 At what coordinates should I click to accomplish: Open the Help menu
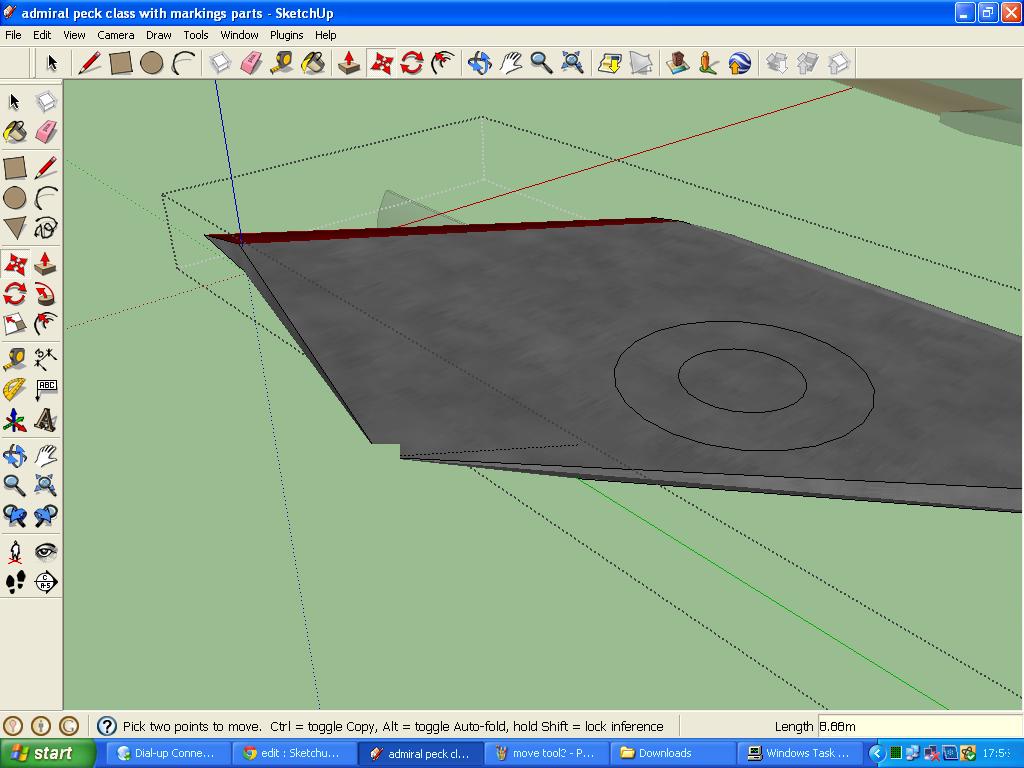click(325, 35)
